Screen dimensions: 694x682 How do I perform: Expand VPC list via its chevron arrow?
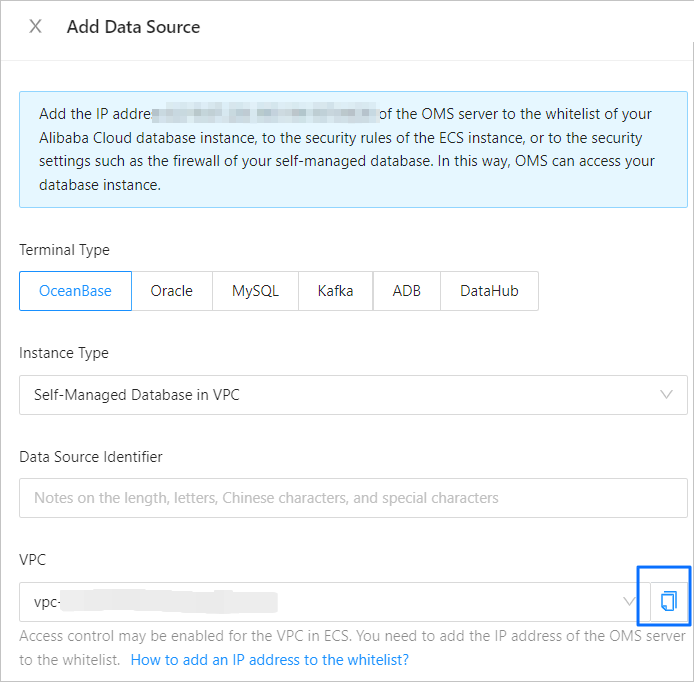coord(629,601)
